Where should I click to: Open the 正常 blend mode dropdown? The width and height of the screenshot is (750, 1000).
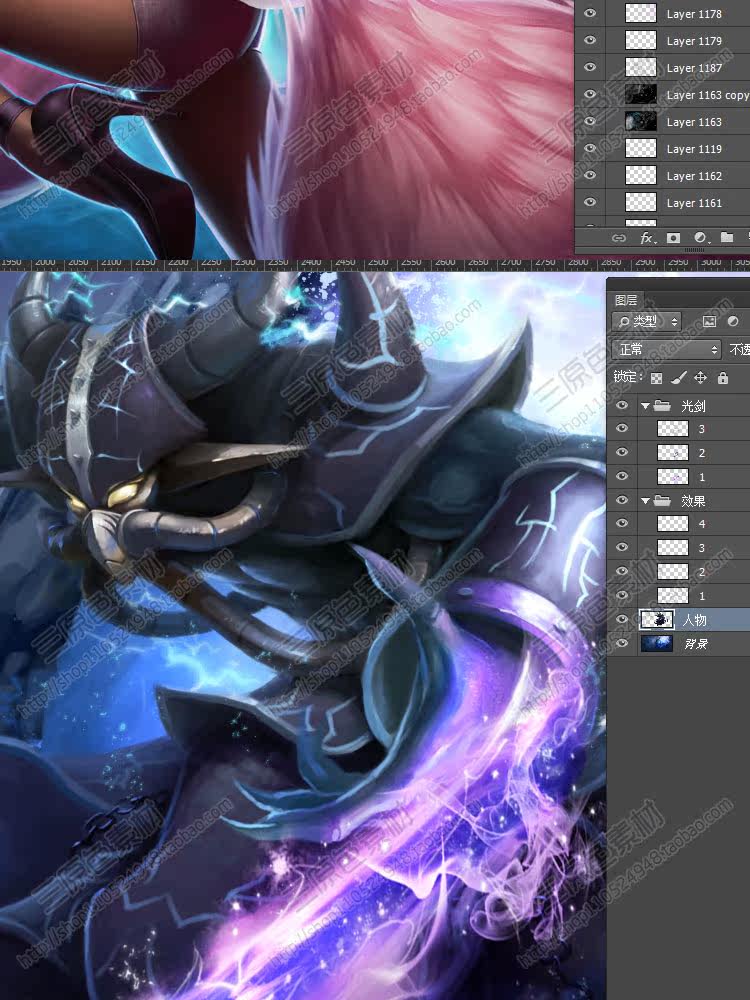(x=666, y=349)
